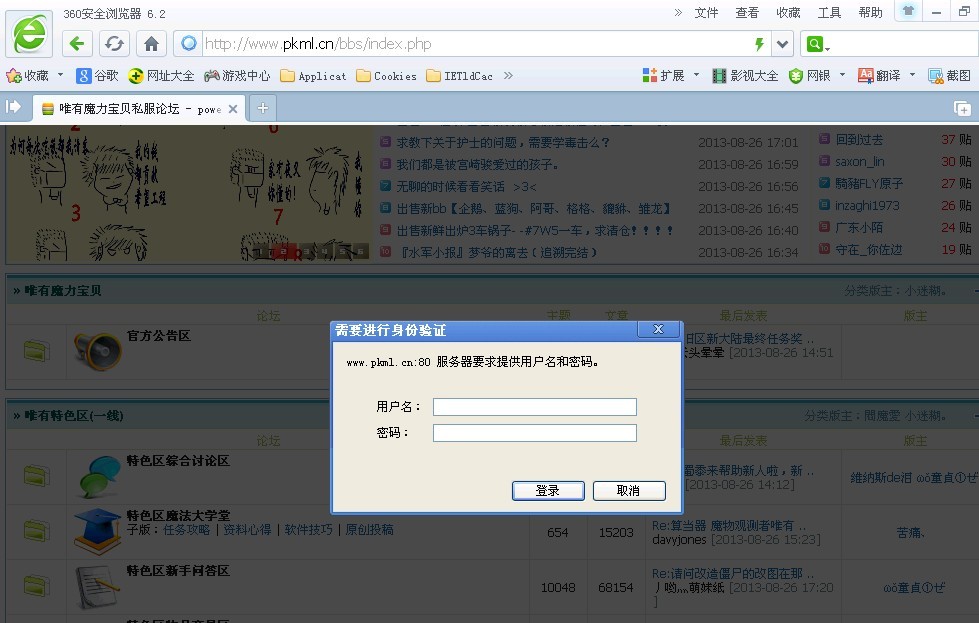Open 影视大全 from the toolbar
Screen dimensions: 979x623
point(745,75)
